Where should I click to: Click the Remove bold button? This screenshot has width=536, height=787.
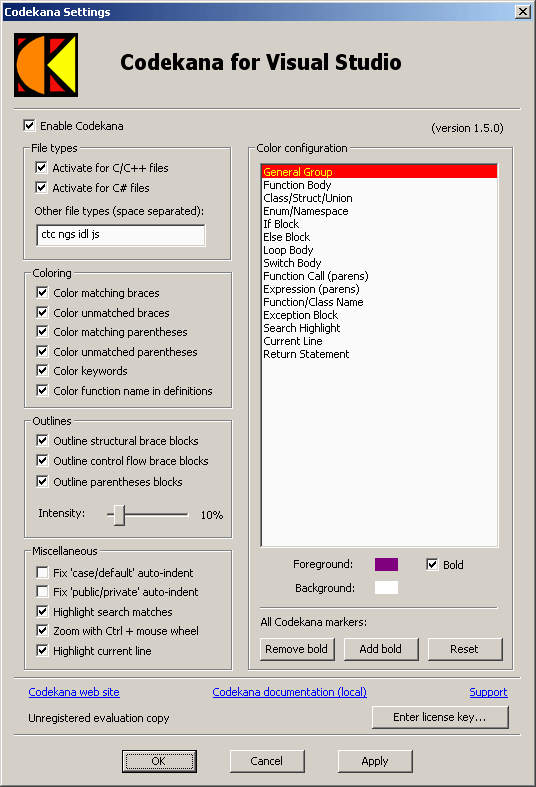coord(297,649)
